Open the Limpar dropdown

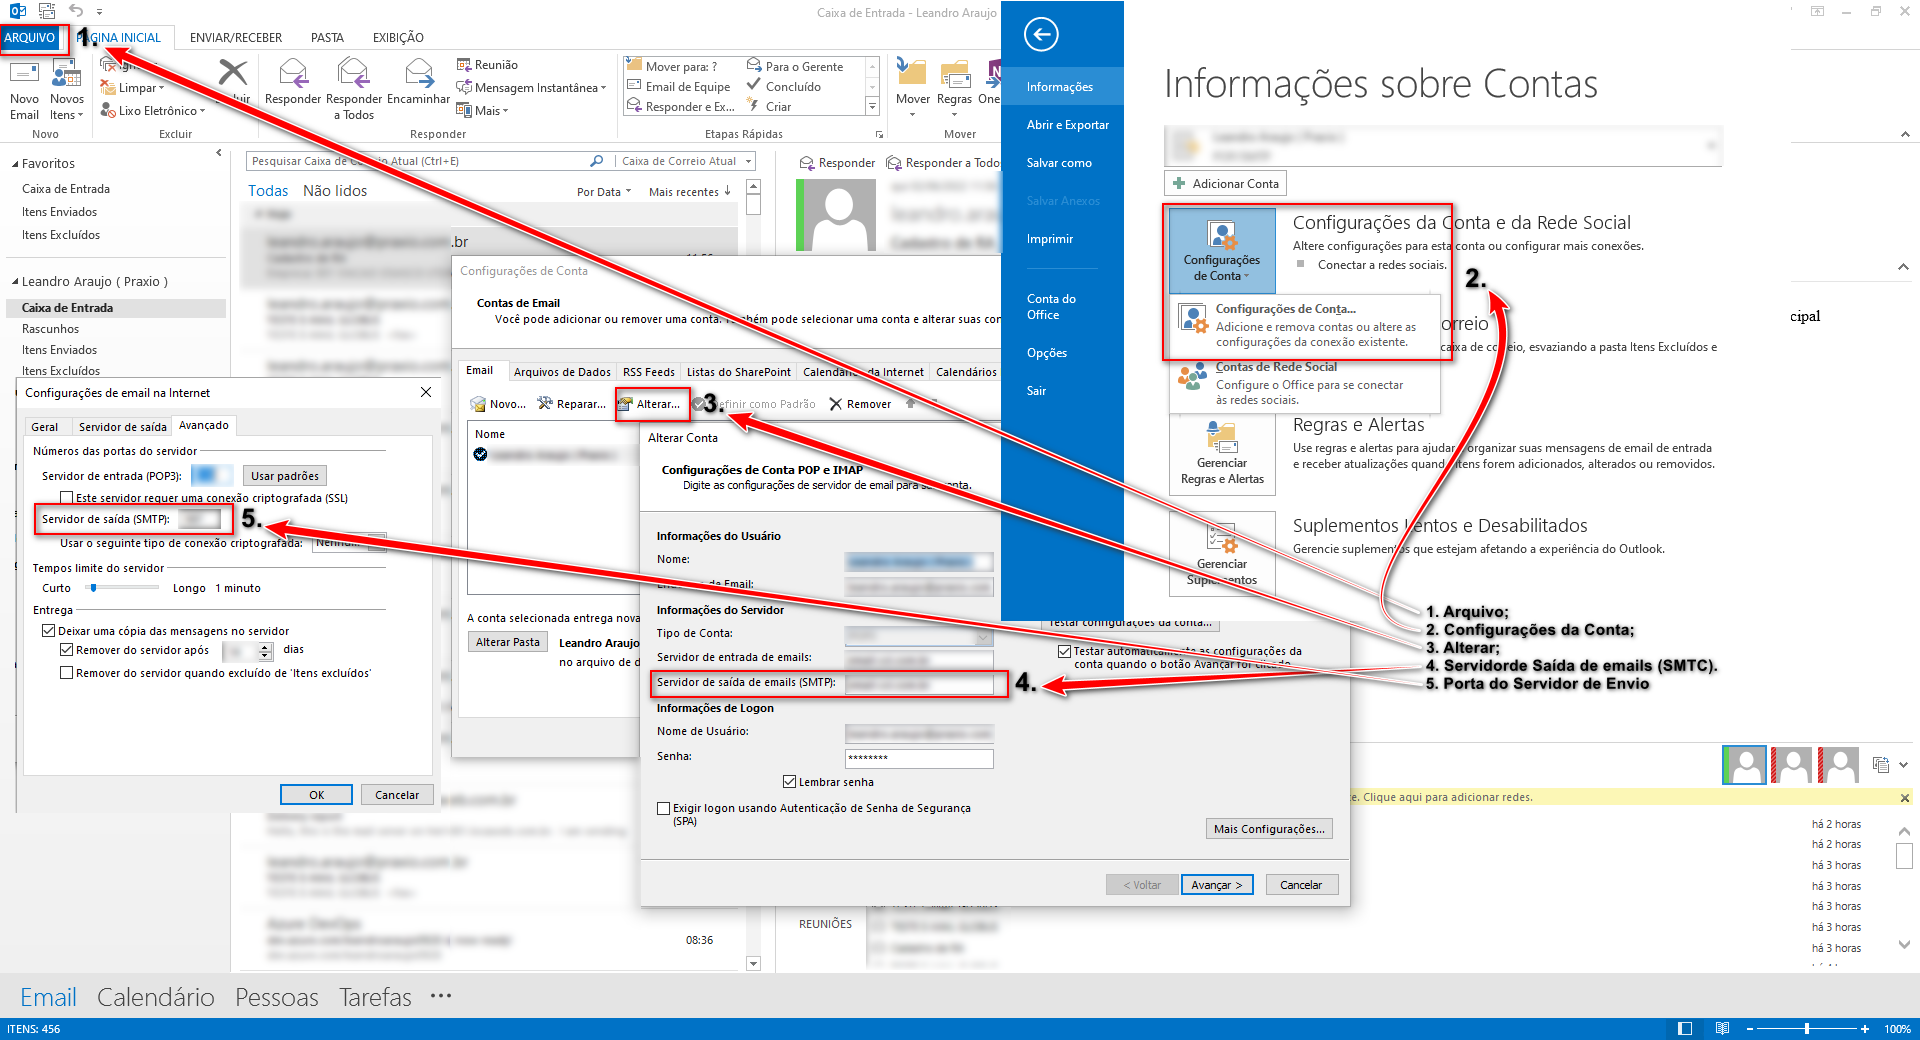133,88
